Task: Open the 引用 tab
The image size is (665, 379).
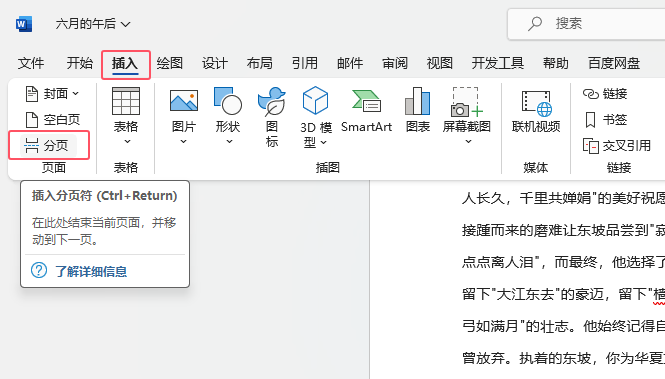Action: click(x=305, y=63)
